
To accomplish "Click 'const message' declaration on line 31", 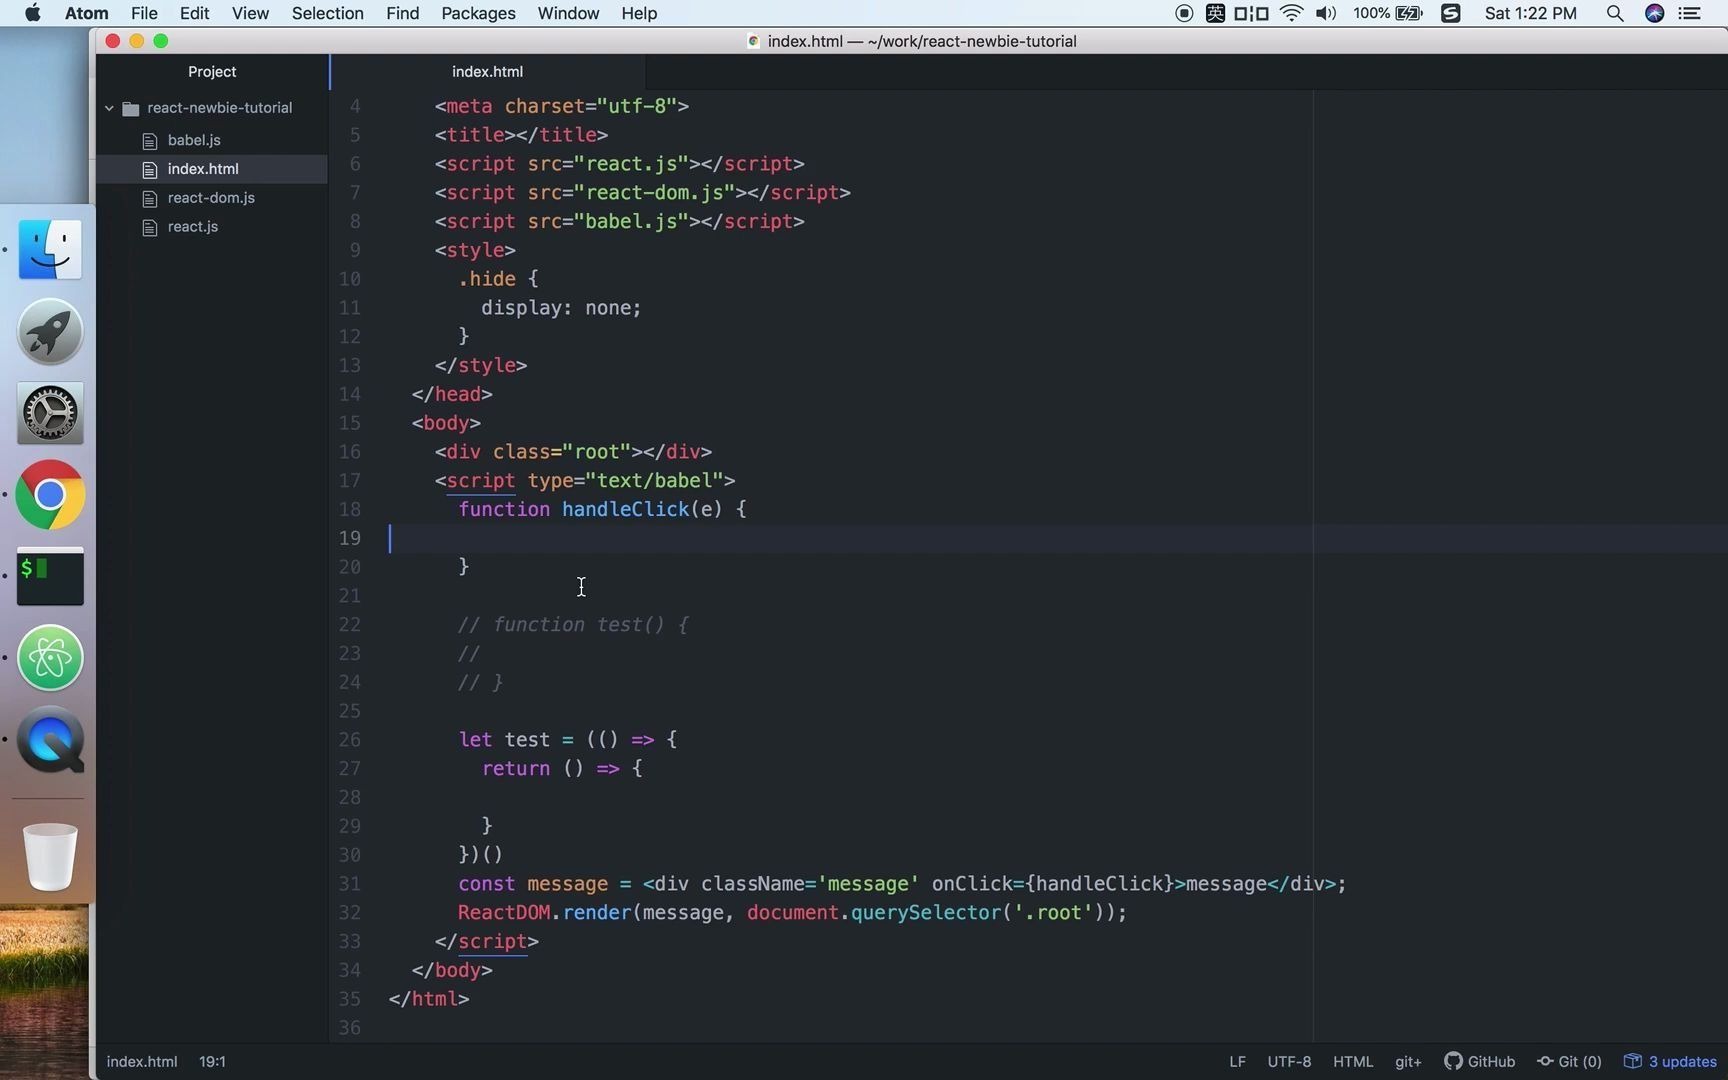I will (533, 884).
